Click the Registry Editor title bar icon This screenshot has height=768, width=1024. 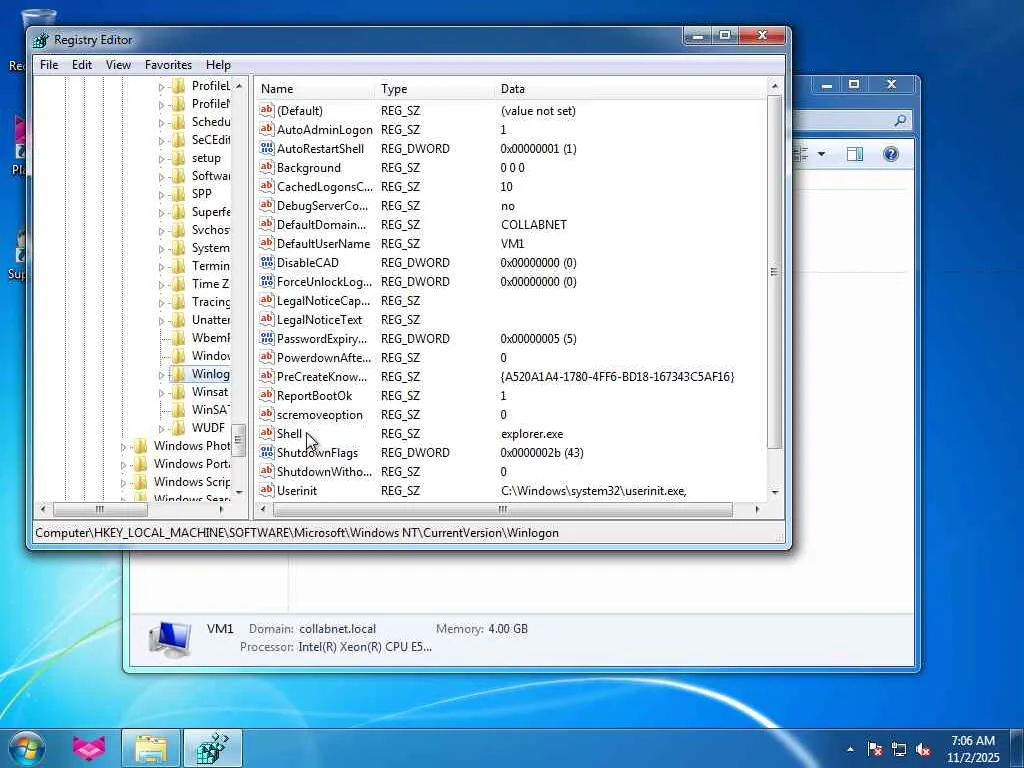click(x=40, y=40)
